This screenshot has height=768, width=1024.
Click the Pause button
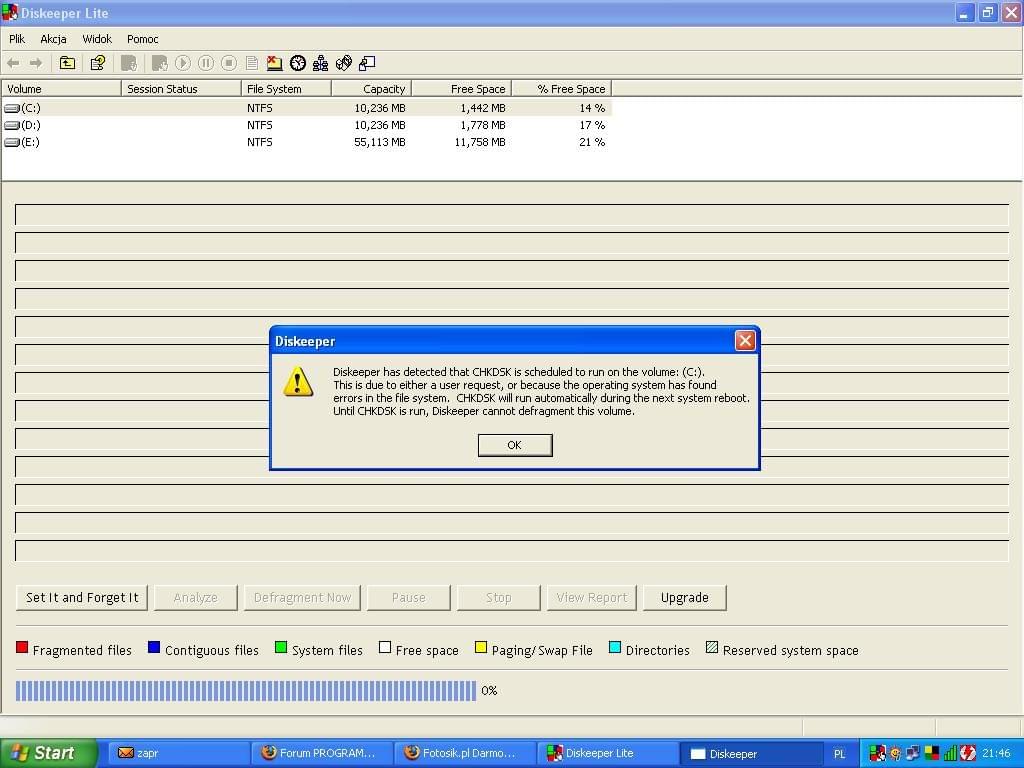click(x=409, y=598)
